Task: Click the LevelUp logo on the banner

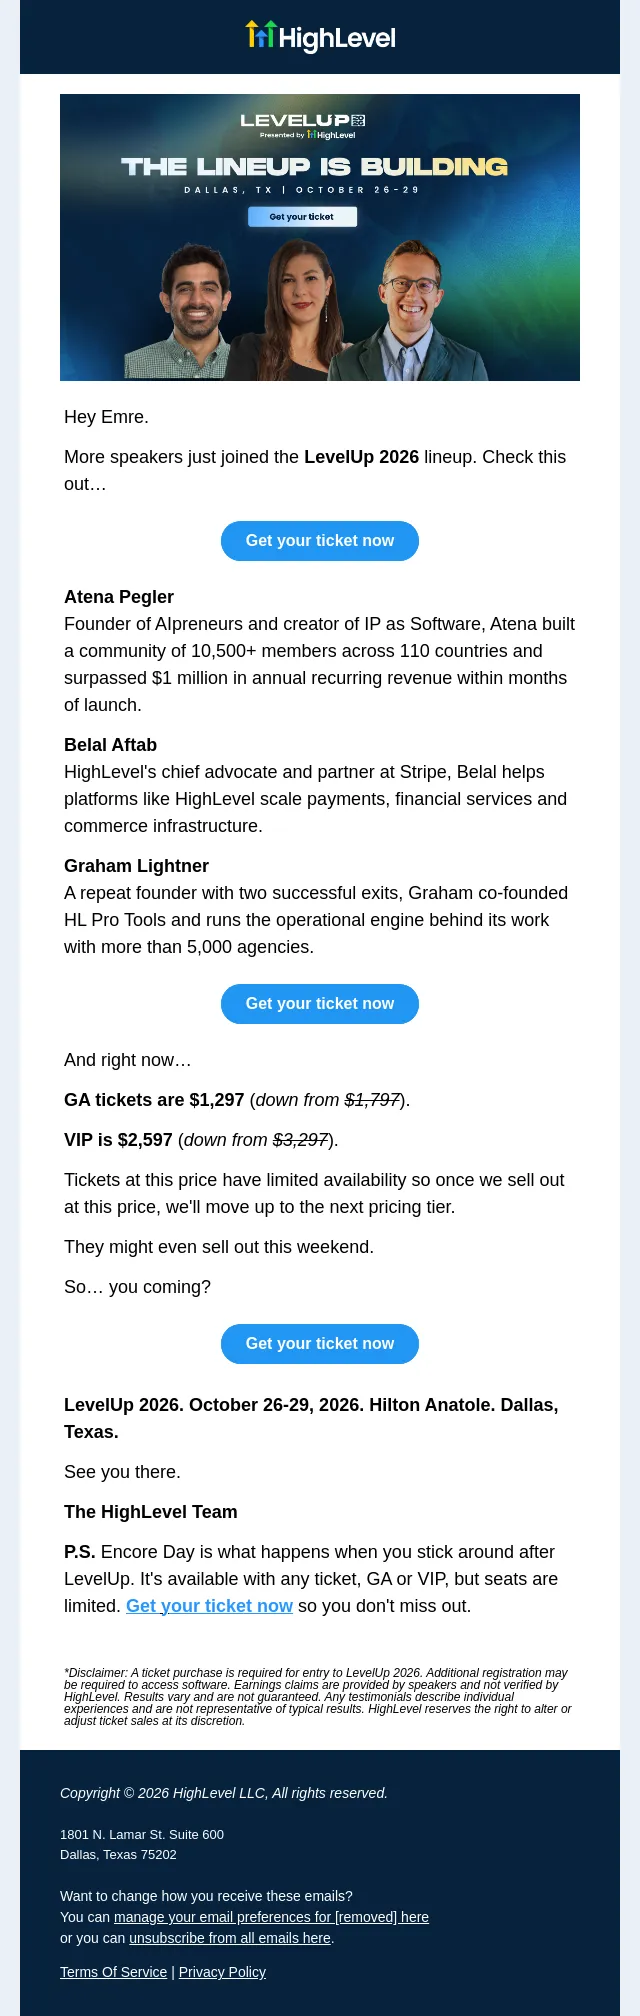Action: point(302,121)
